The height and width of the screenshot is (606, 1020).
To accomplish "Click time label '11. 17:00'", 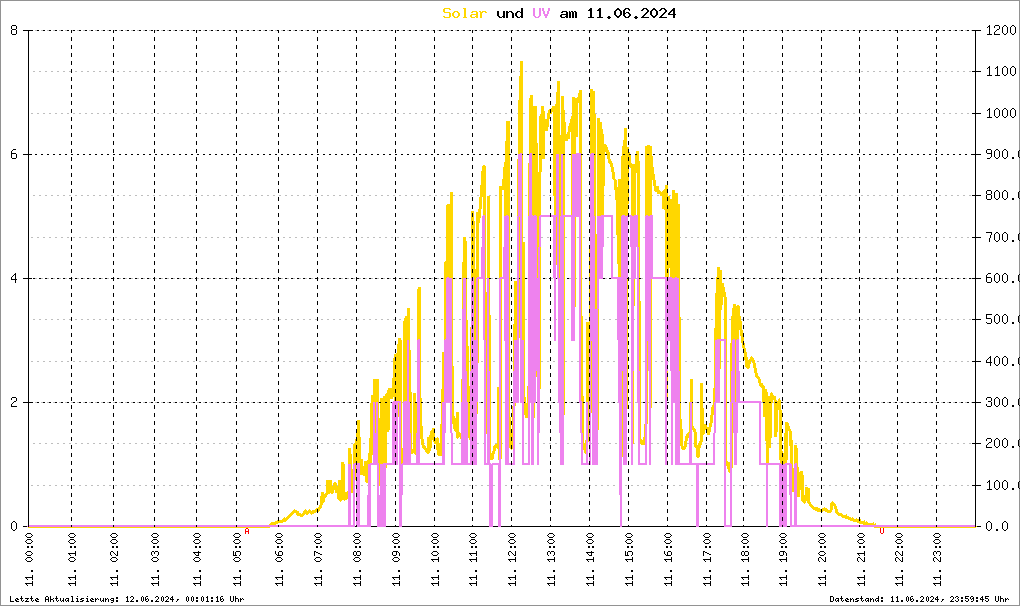I will (707, 559).
